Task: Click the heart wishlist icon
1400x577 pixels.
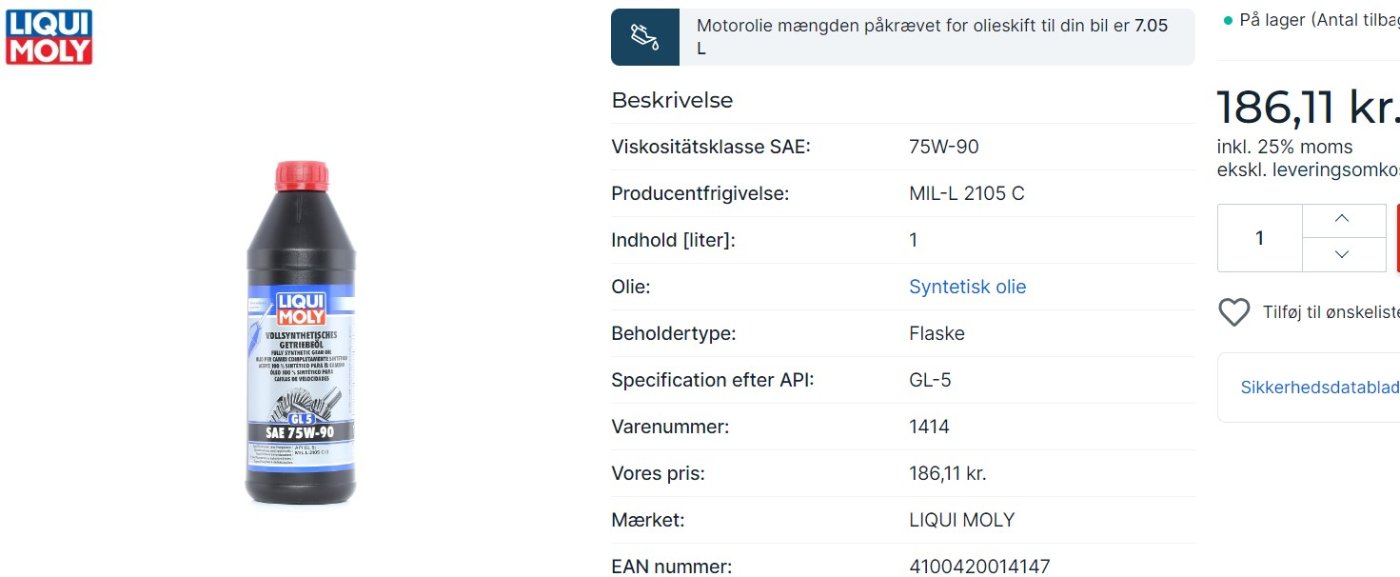Action: click(x=1234, y=312)
